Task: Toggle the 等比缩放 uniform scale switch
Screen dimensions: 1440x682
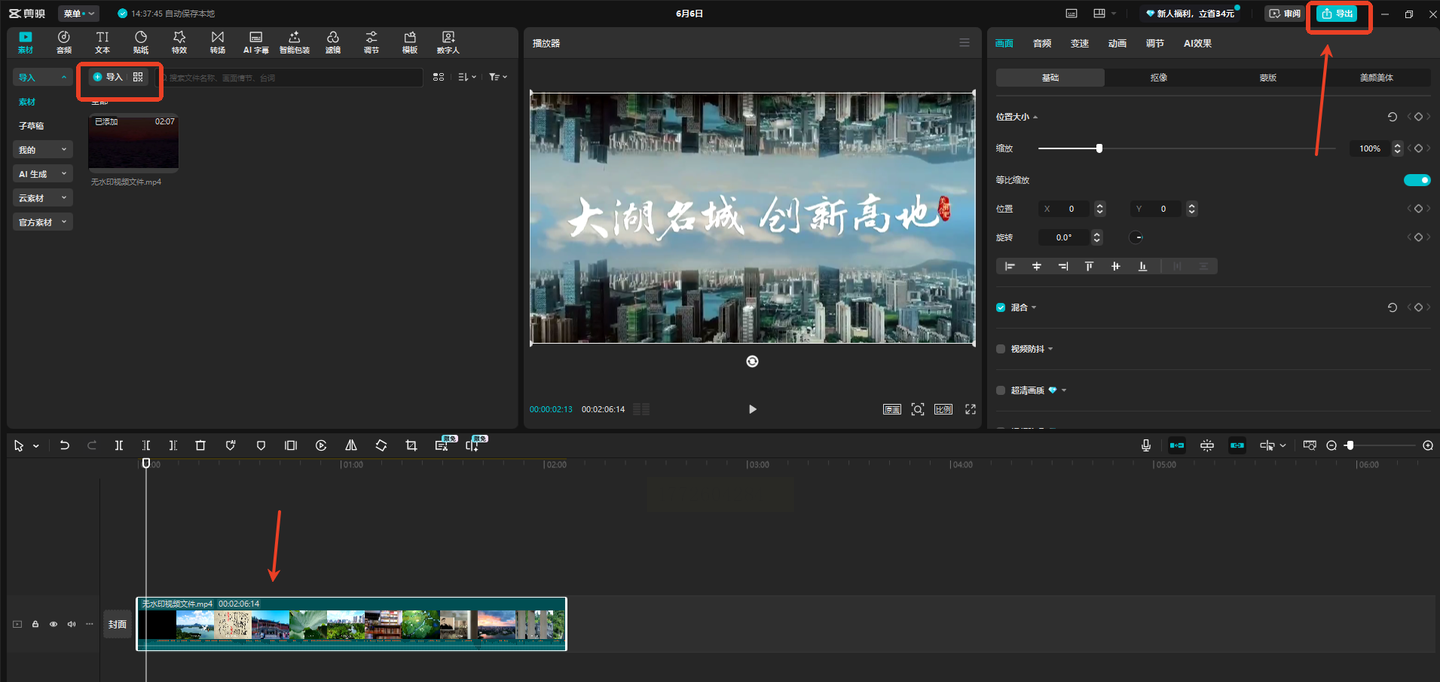Action: coord(1416,180)
